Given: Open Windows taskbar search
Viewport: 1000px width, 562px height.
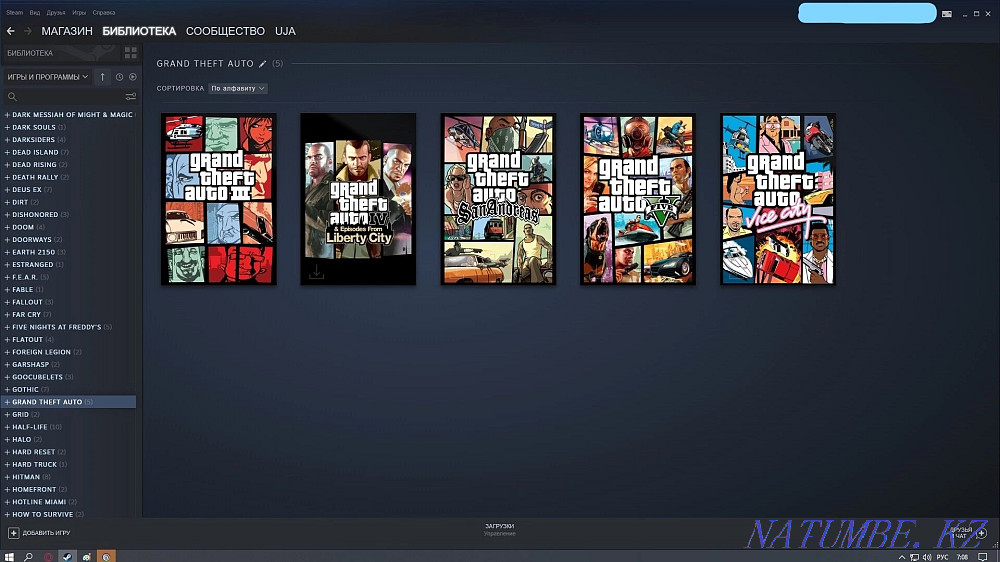Looking at the screenshot, I should point(28,557).
